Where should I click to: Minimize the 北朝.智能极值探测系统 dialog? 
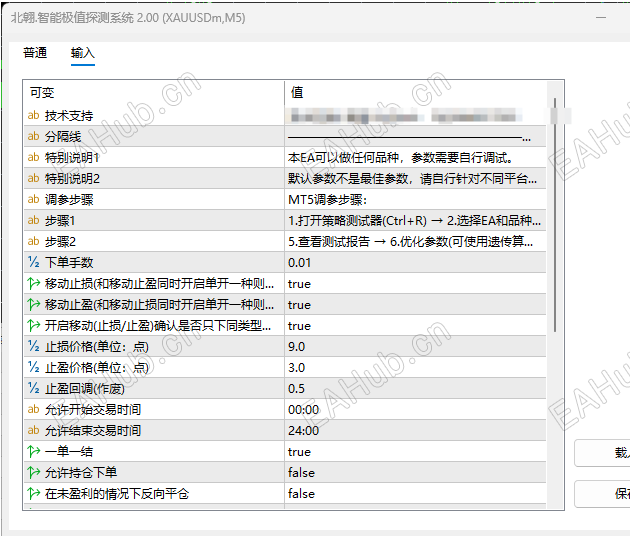pos(601,18)
